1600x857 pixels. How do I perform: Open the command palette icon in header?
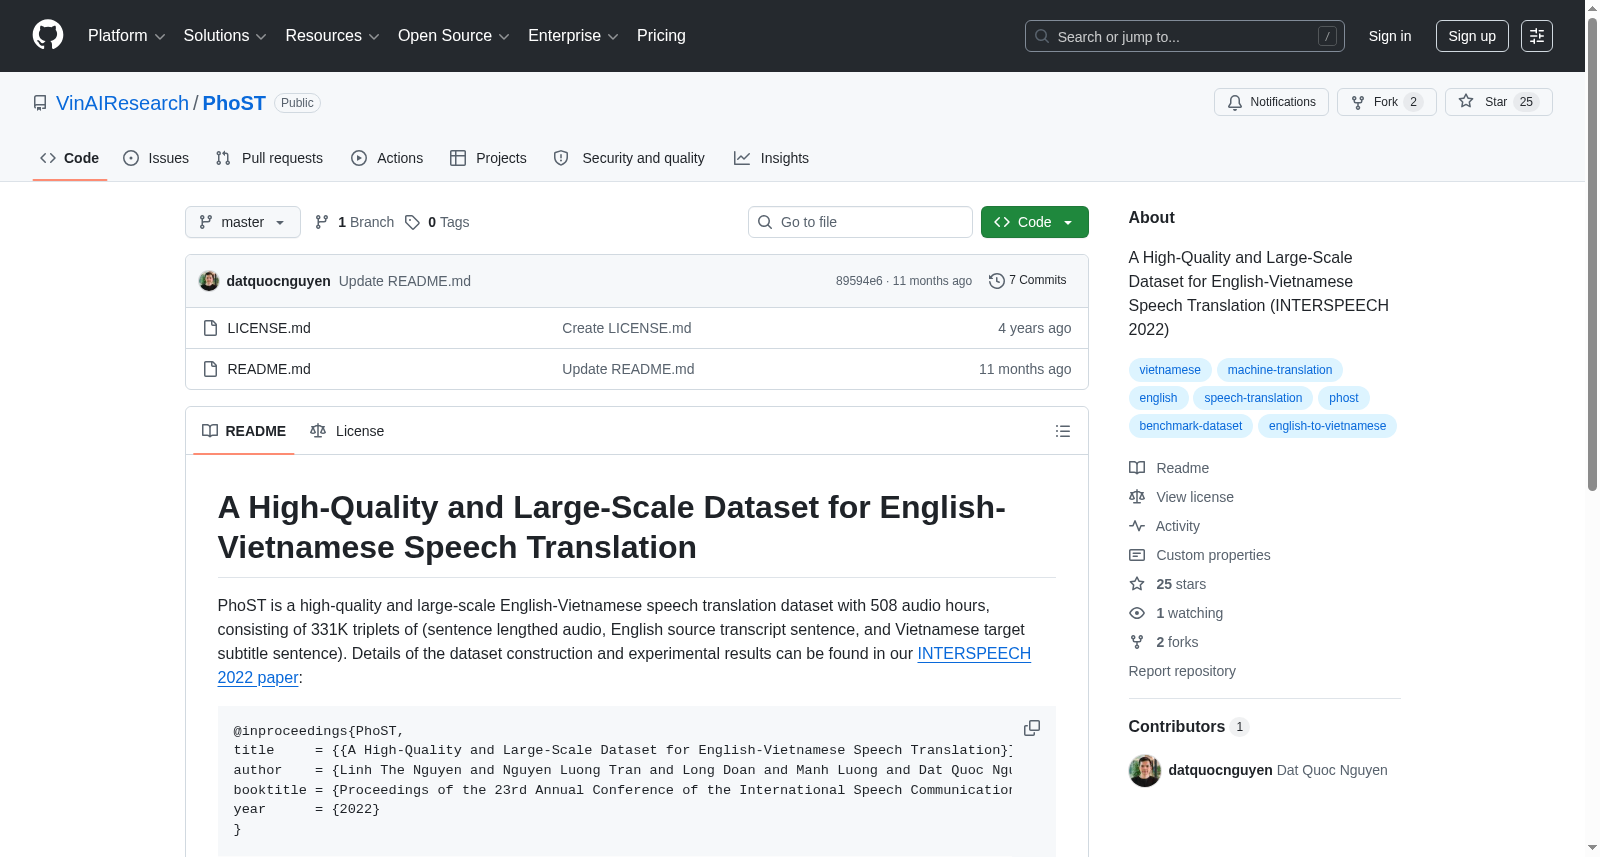point(1536,36)
